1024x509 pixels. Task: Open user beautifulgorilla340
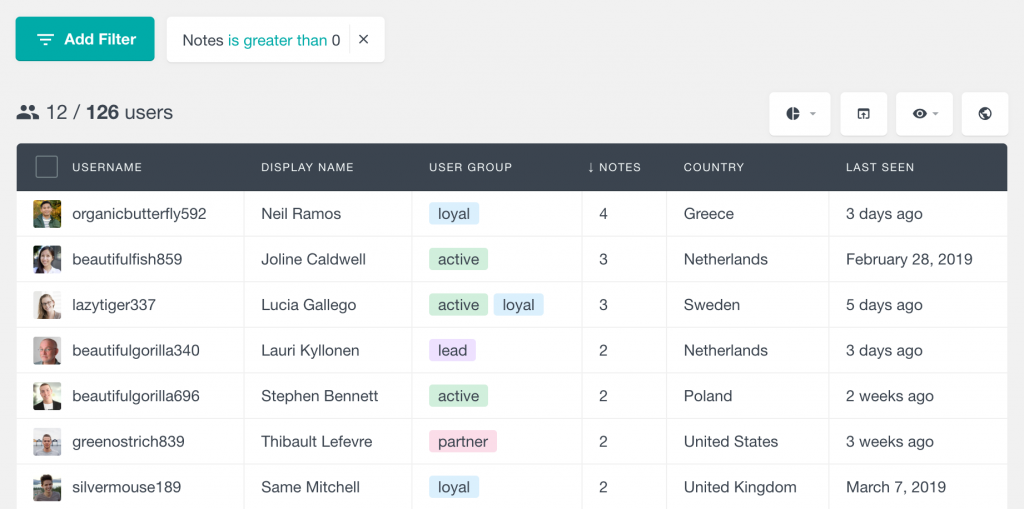click(136, 351)
